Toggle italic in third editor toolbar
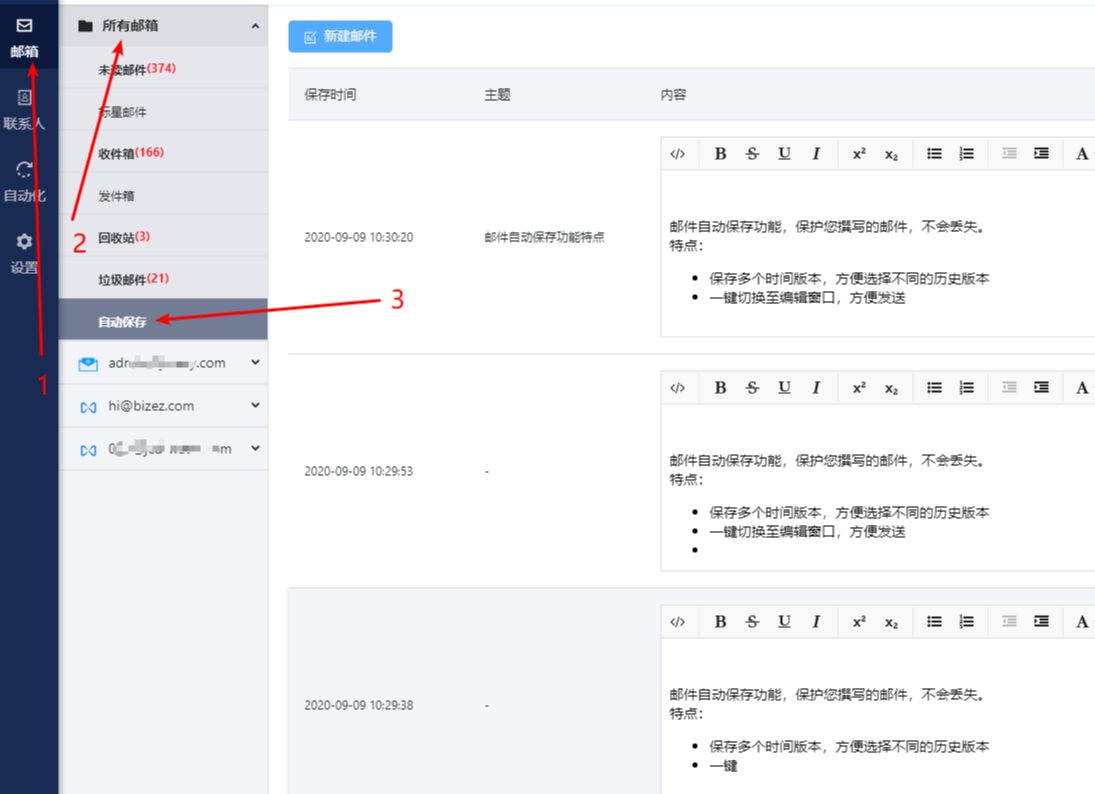 pyautogui.click(x=816, y=622)
